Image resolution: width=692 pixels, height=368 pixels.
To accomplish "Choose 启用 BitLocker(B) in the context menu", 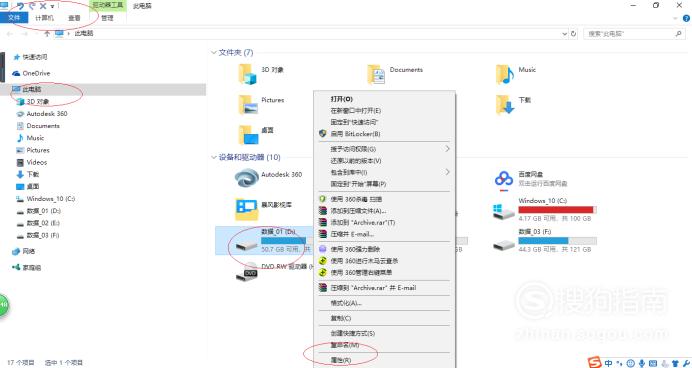I will point(355,134).
